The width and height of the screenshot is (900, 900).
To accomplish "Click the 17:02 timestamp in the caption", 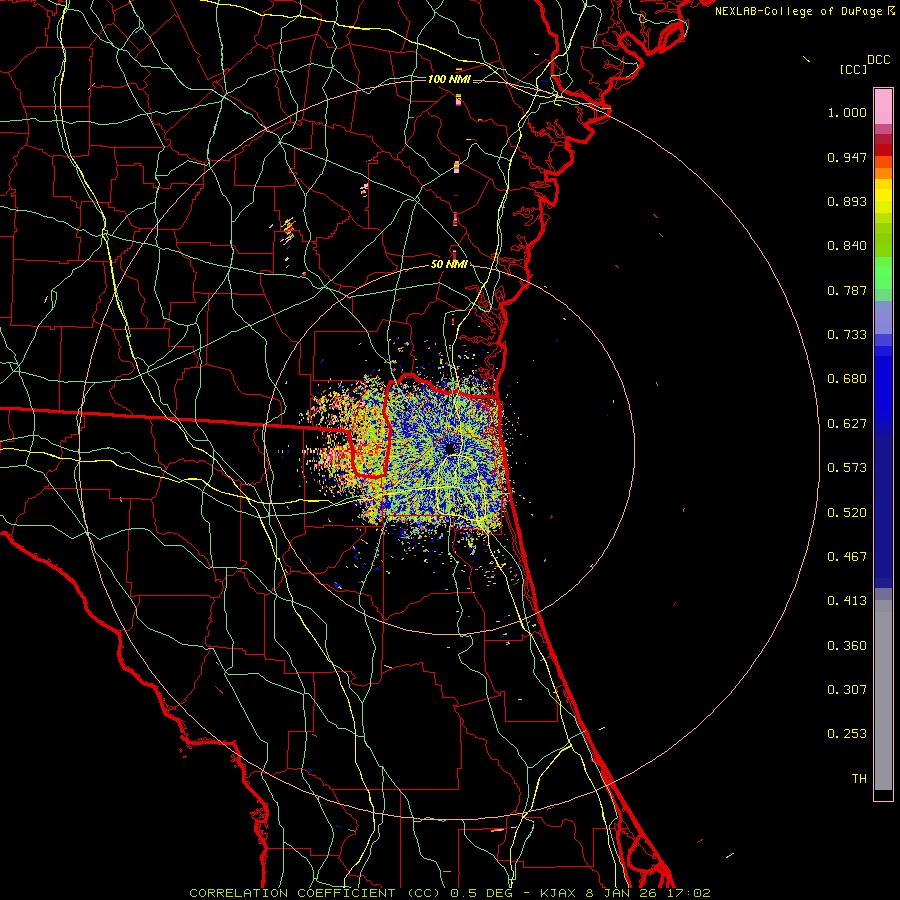I will [x=688, y=893].
